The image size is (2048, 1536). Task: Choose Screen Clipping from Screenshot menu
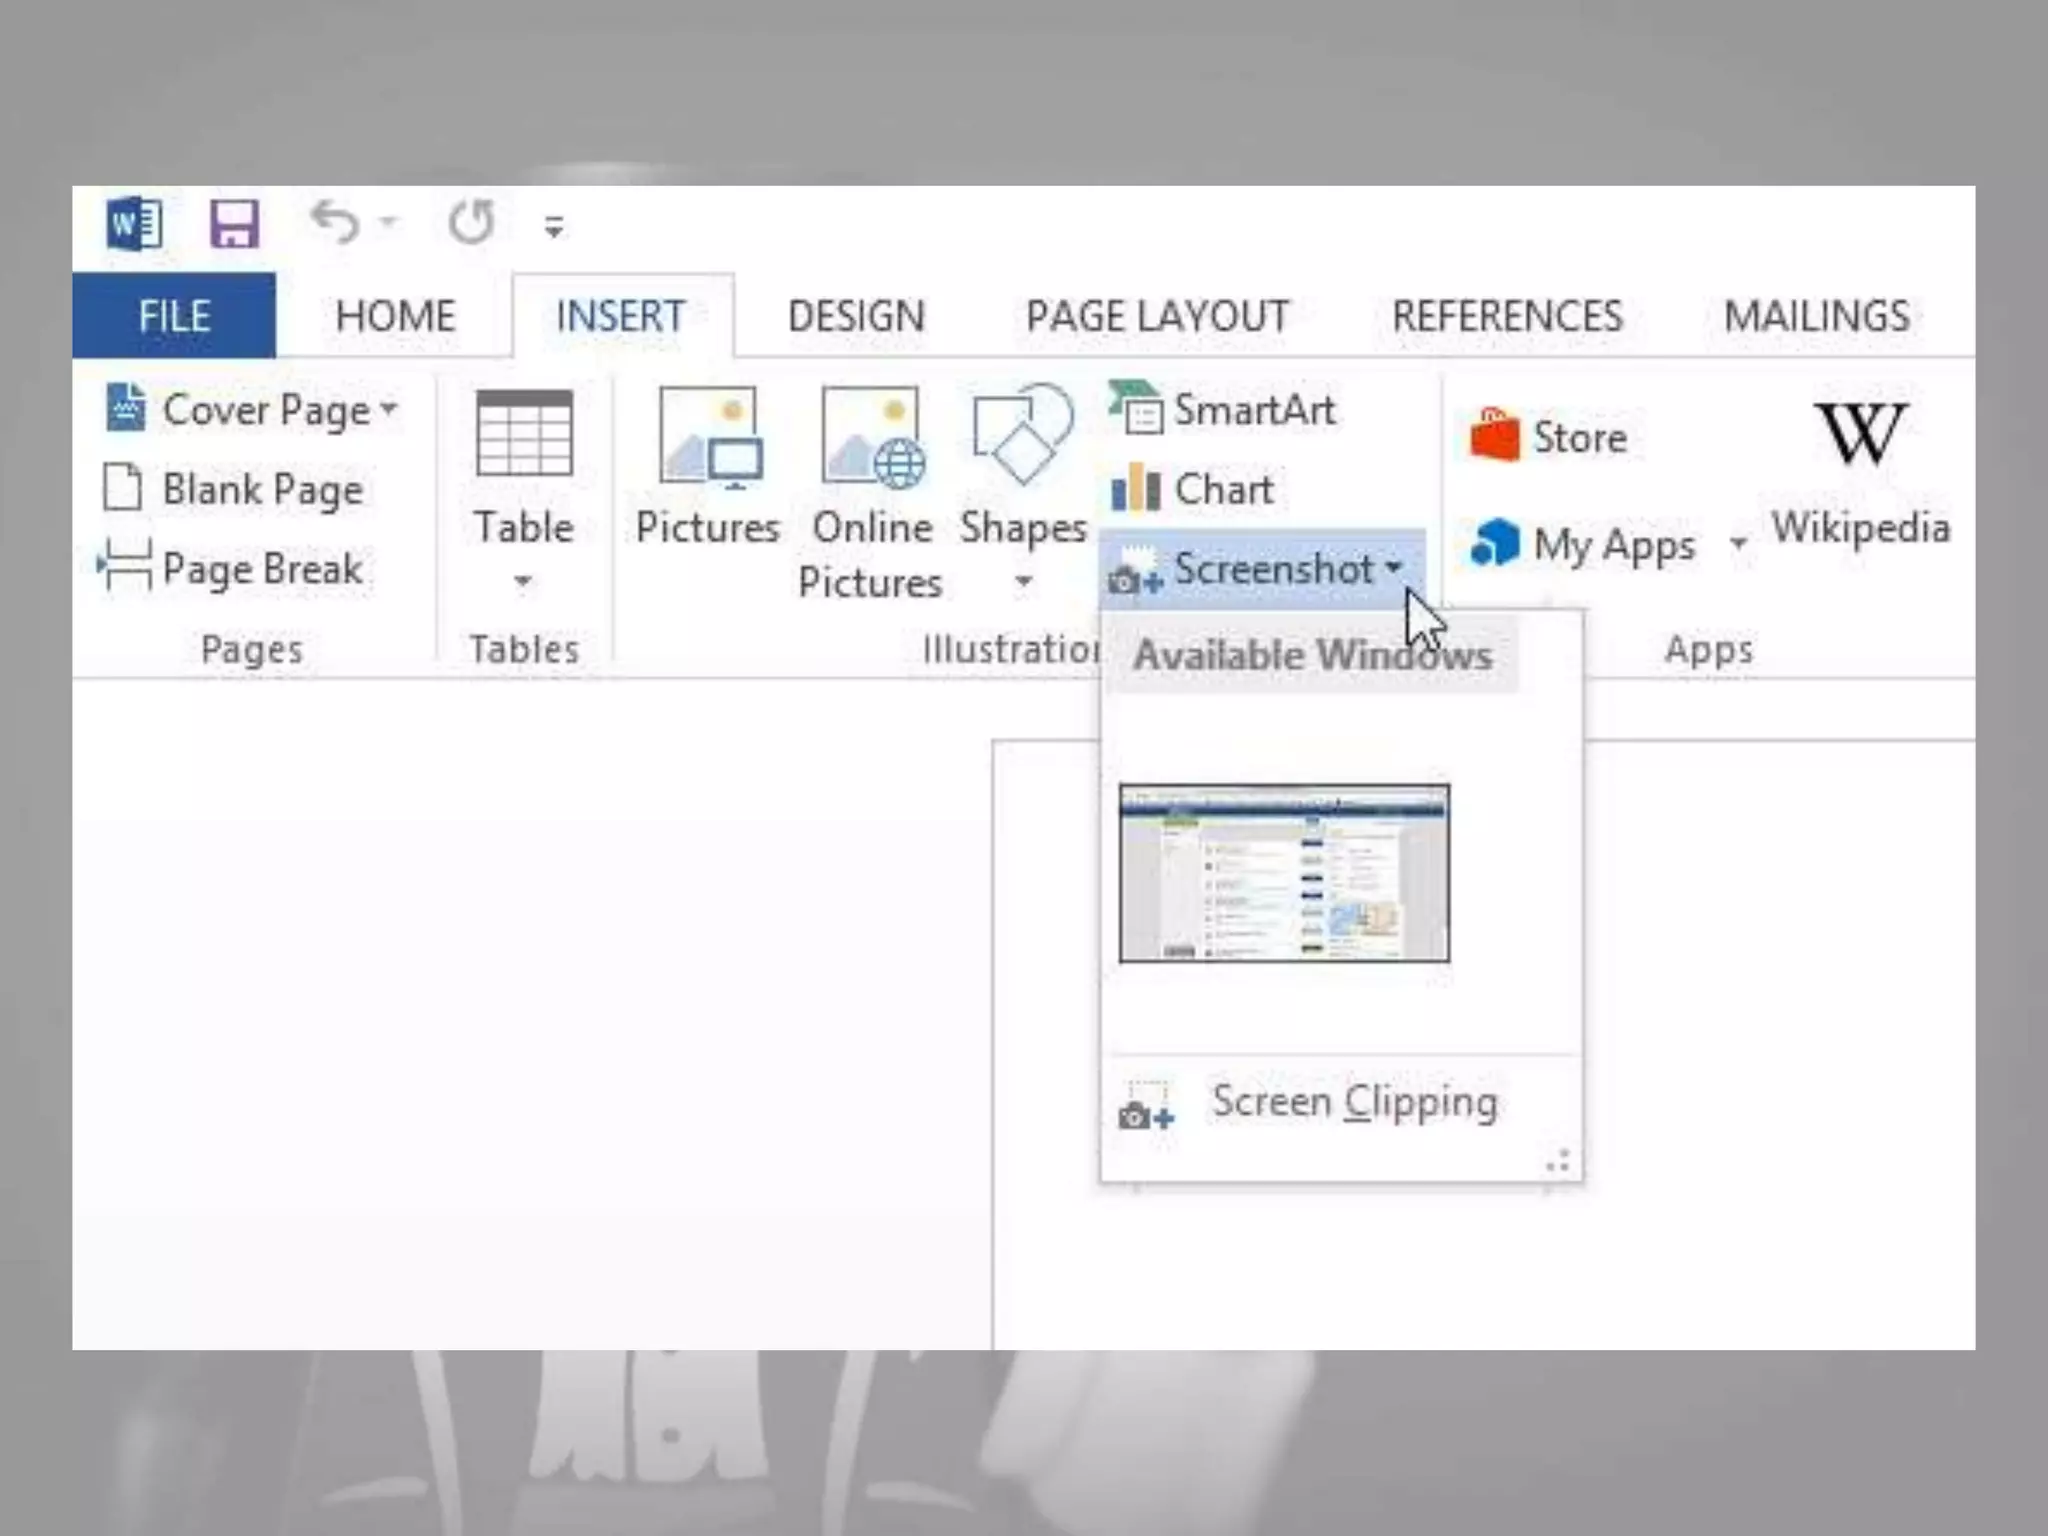1353,1102
